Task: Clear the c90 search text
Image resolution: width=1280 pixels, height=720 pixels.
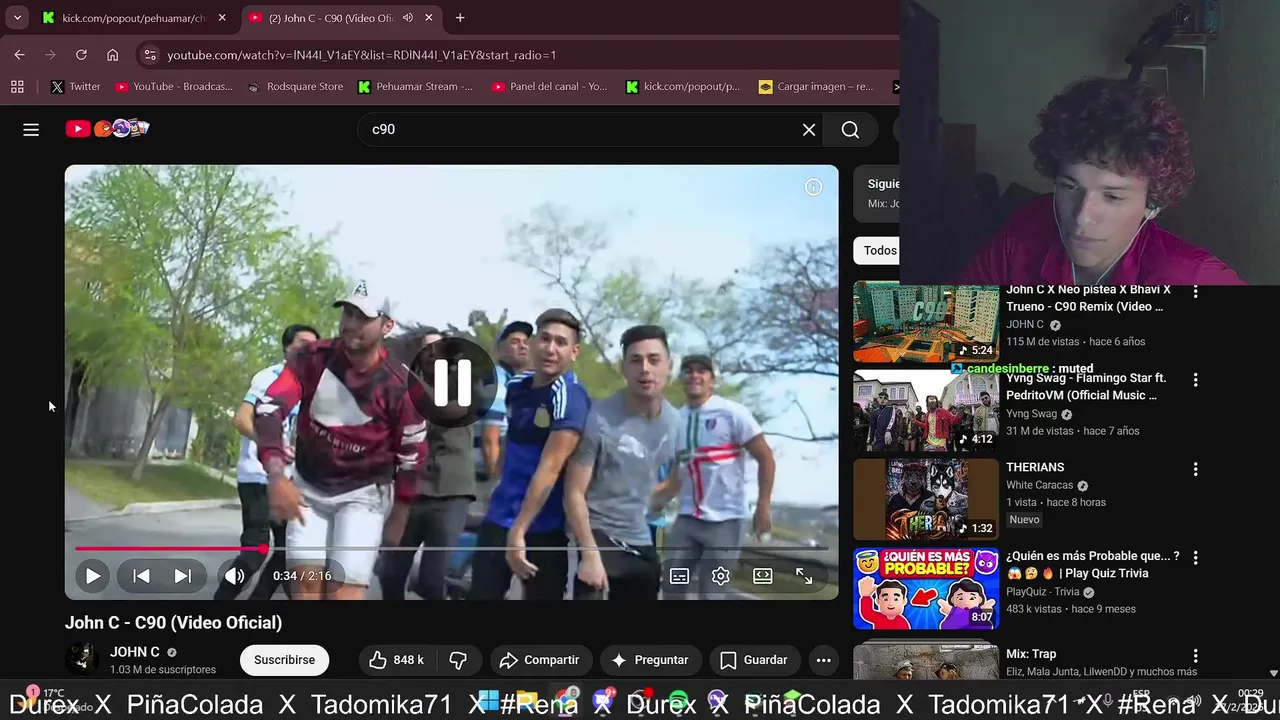Action: coord(809,129)
